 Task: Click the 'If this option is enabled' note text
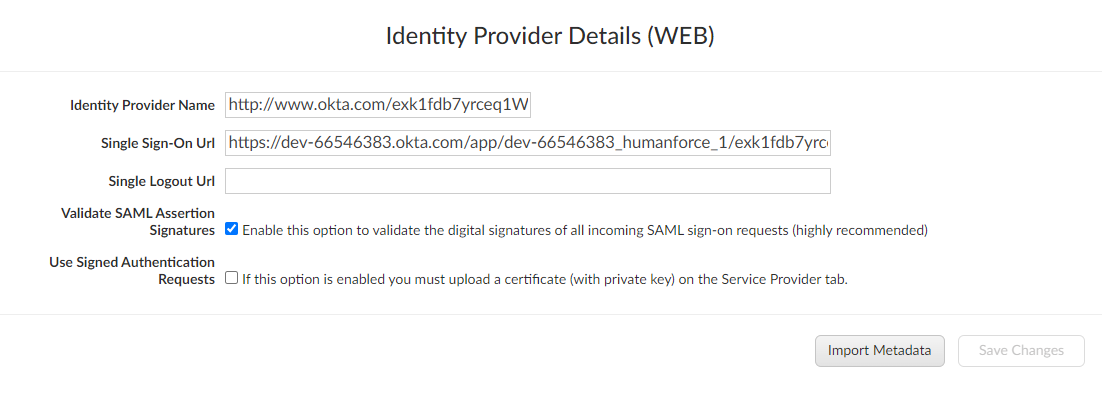[545, 280]
